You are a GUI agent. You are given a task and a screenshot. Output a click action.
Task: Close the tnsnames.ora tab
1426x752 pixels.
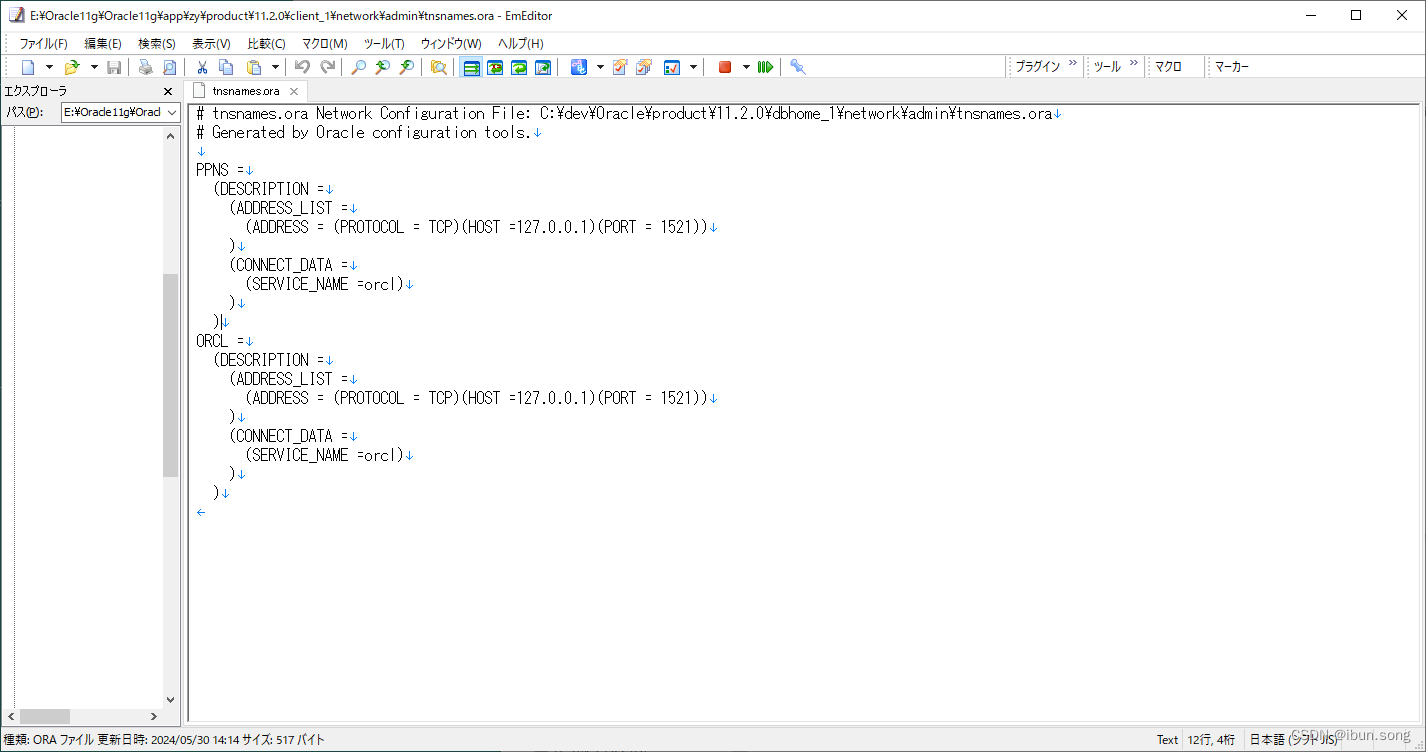pyautogui.click(x=293, y=91)
